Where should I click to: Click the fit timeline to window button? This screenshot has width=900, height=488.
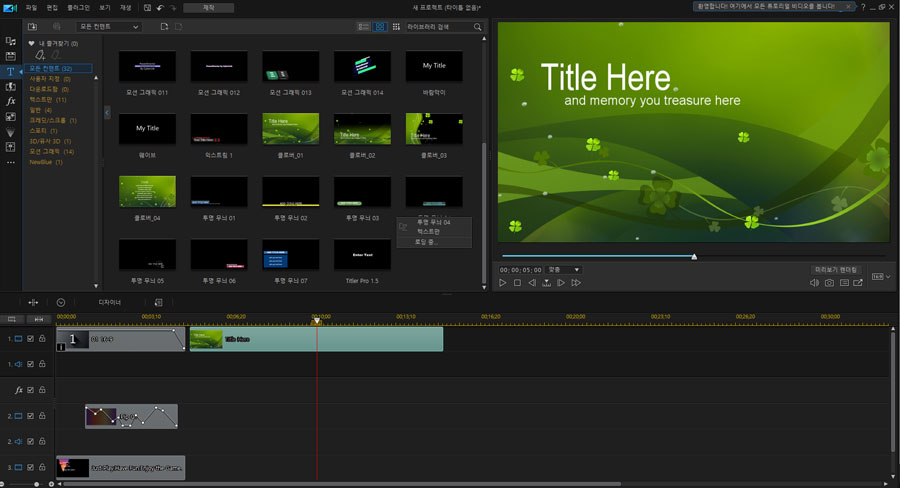pos(39,319)
